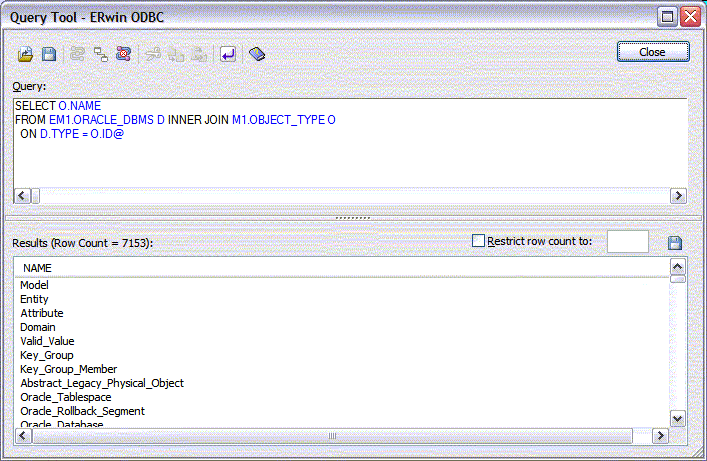Maximize the Query Tool window
707x461 pixels.
667,17
